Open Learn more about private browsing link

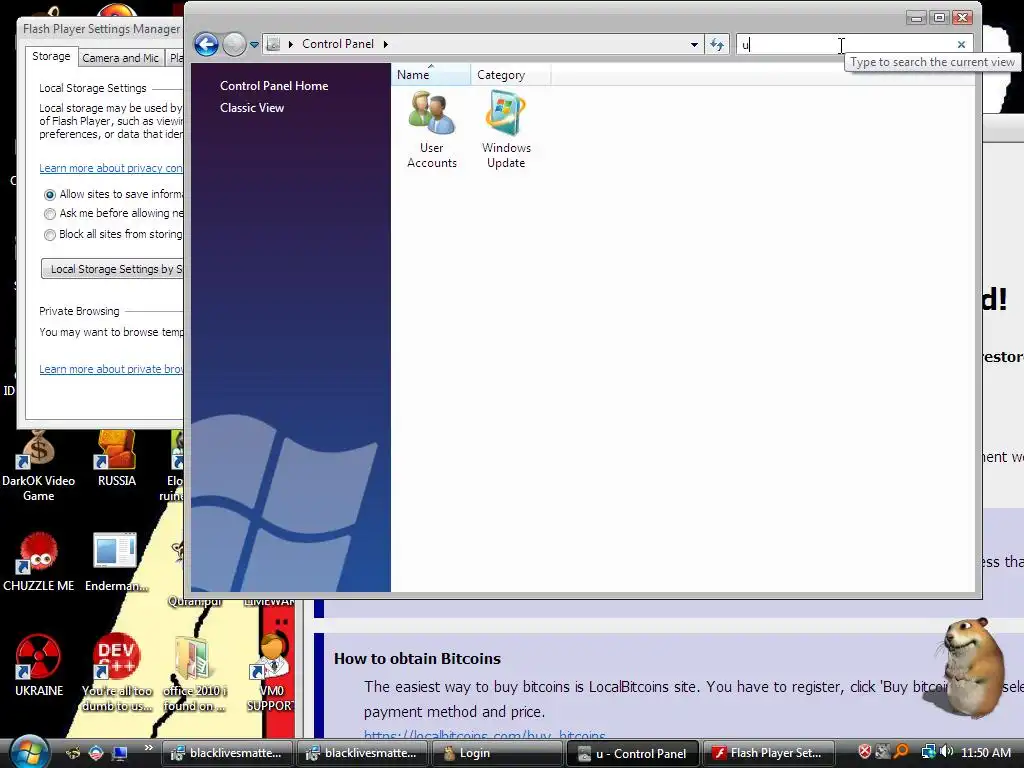(111, 369)
